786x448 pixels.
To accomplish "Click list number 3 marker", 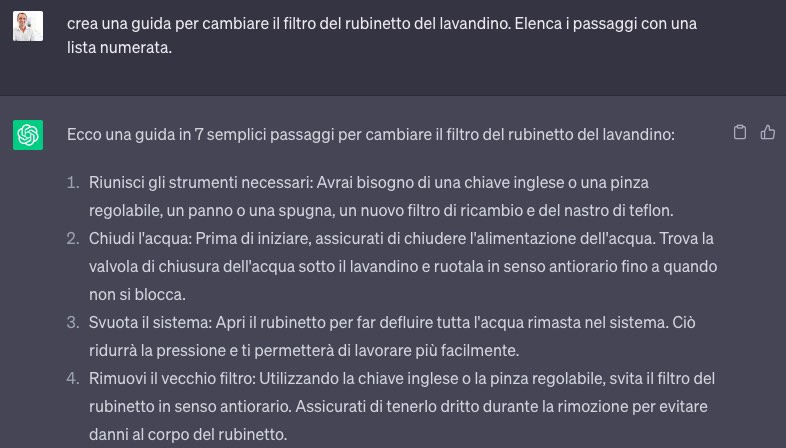I will [72, 323].
